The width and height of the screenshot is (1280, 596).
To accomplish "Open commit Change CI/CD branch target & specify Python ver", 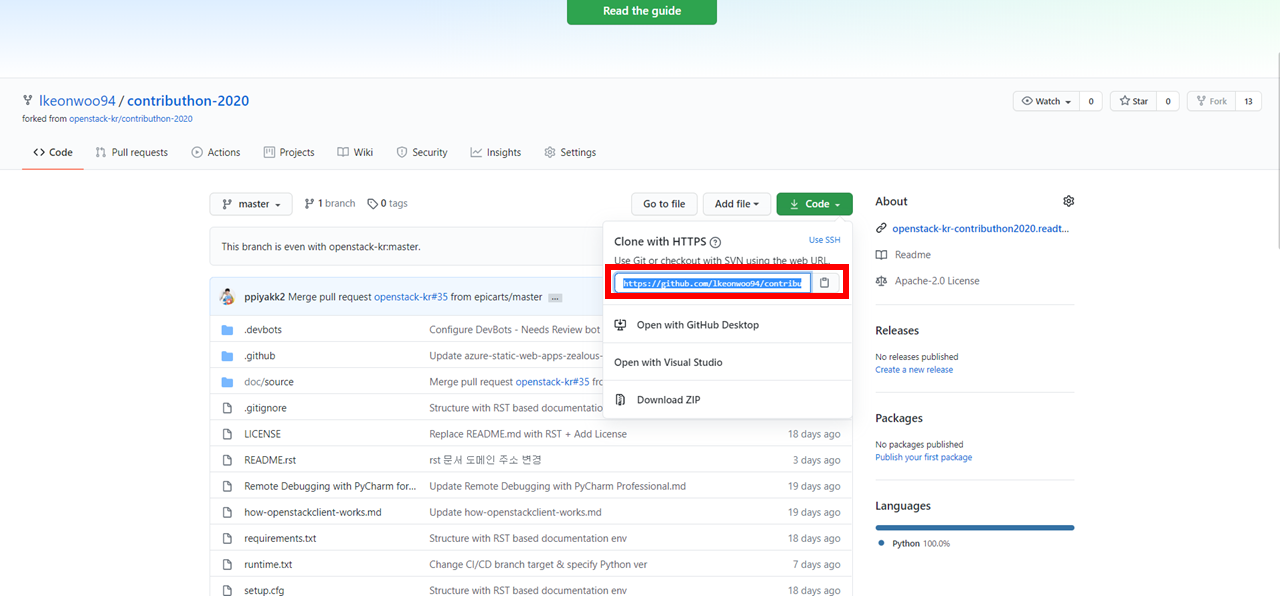I will [x=538, y=564].
